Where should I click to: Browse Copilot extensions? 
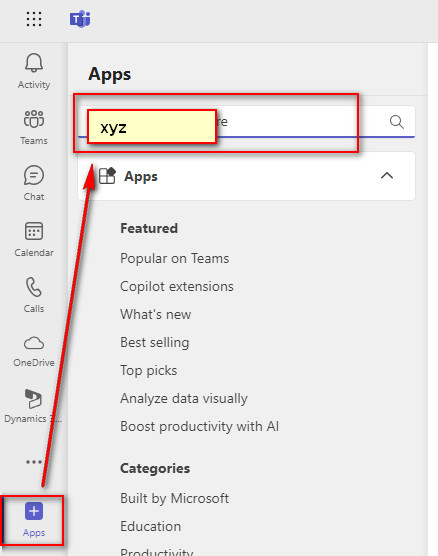(x=177, y=286)
